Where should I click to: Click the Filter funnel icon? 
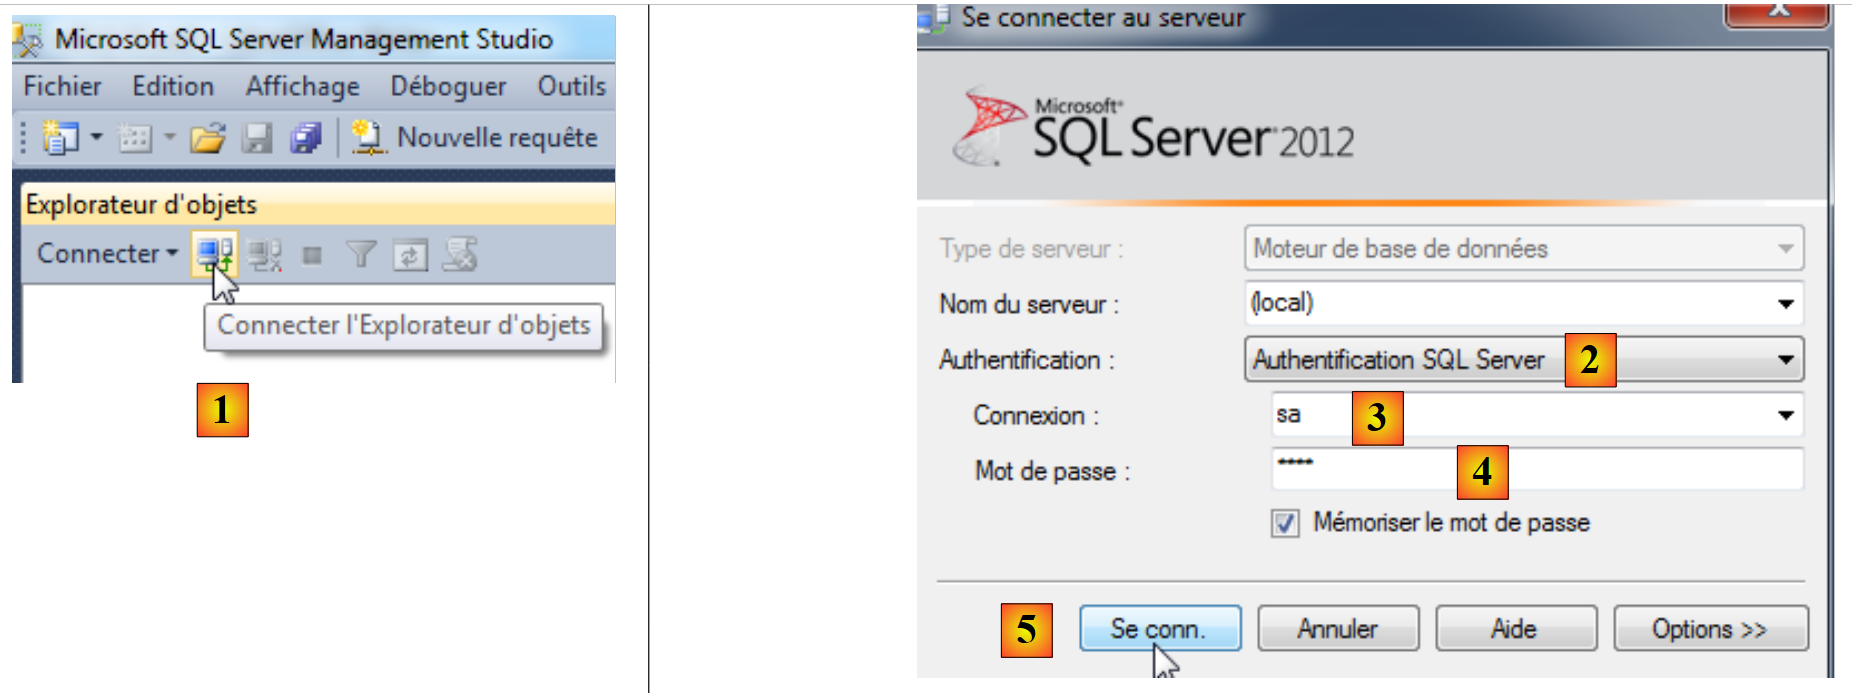click(360, 256)
